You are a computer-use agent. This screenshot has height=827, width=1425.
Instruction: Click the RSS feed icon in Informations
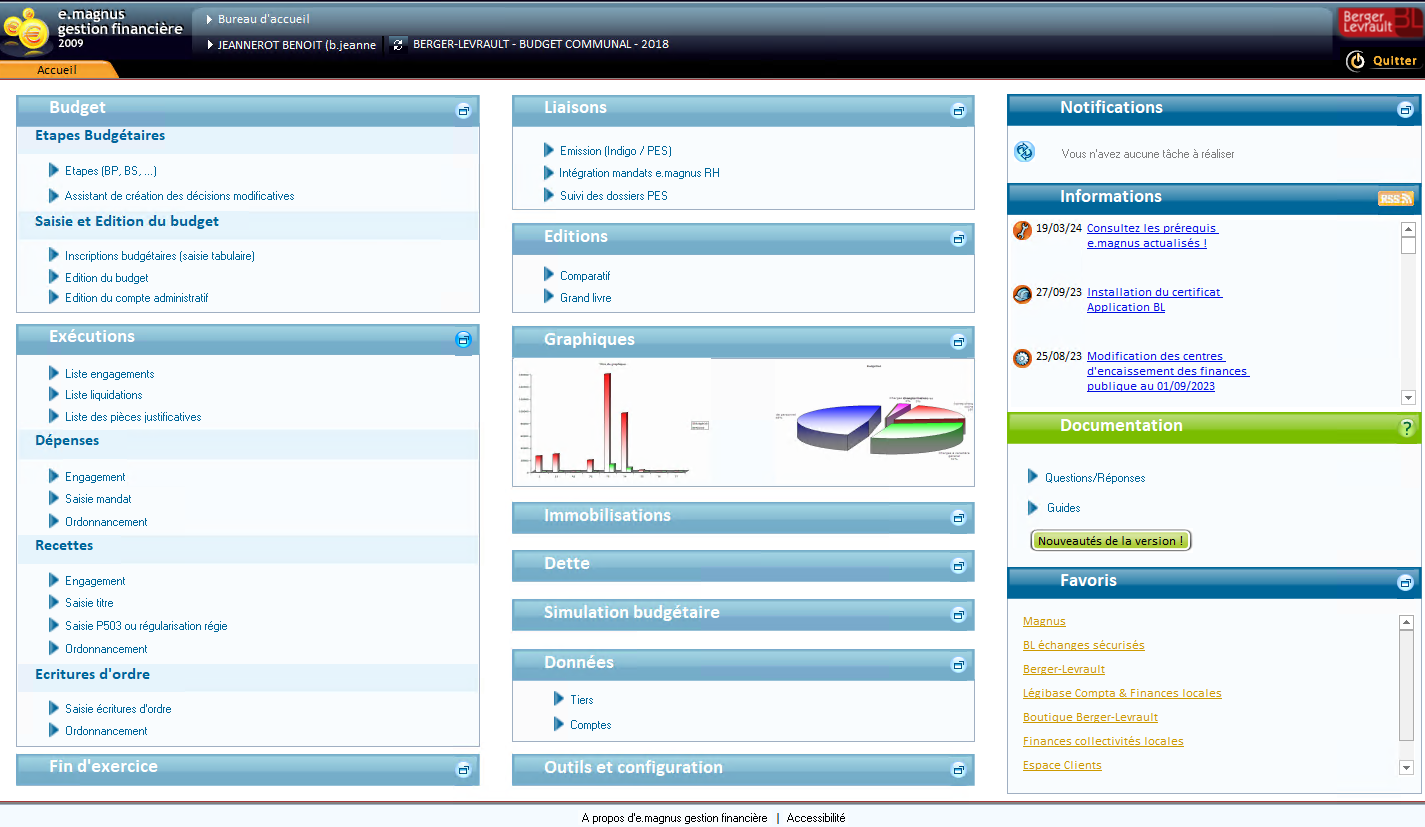tap(1395, 198)
